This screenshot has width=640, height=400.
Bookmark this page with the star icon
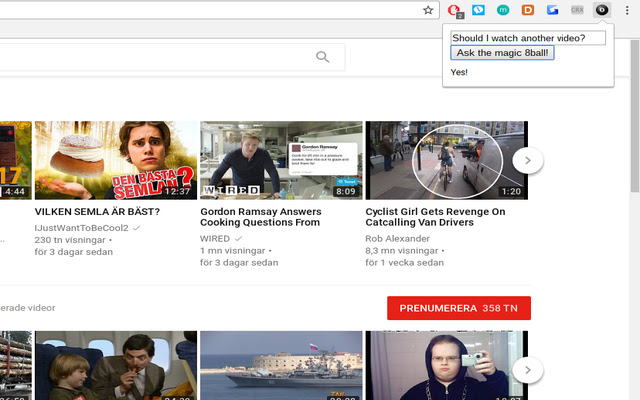pos(428,10)
